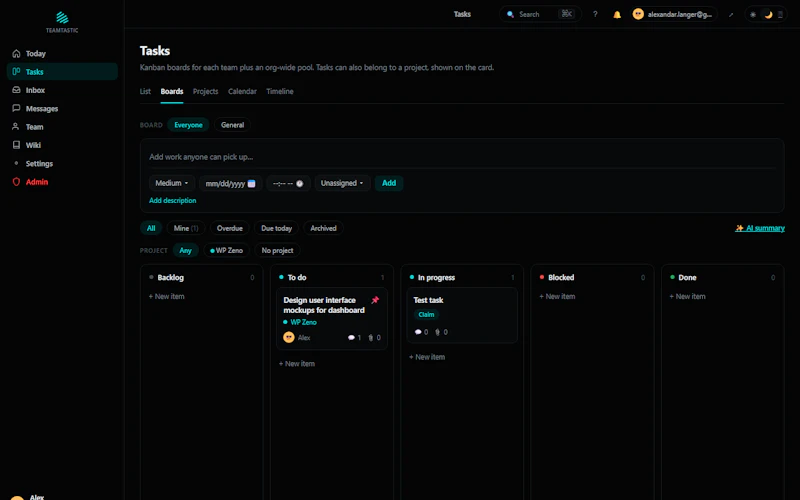Add a New item in Backlog column

pyautogui.click(x=166, y=296)
